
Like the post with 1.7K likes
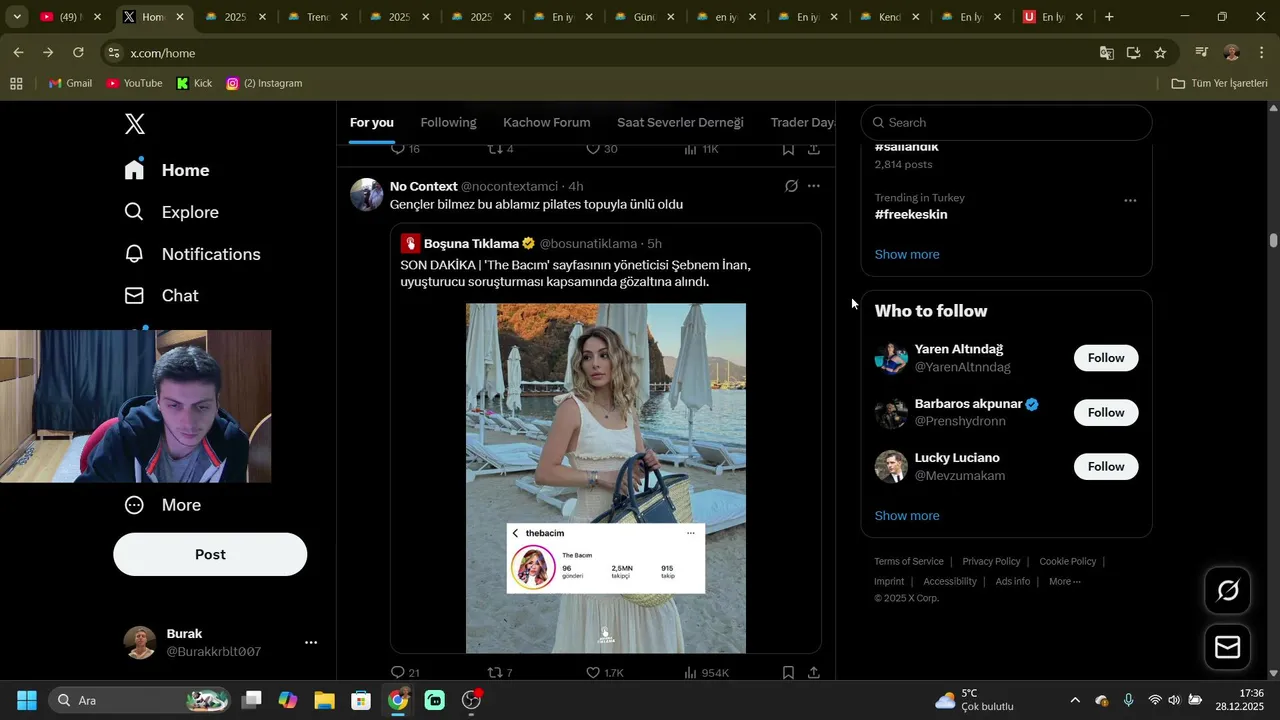[x=604, y=673]
